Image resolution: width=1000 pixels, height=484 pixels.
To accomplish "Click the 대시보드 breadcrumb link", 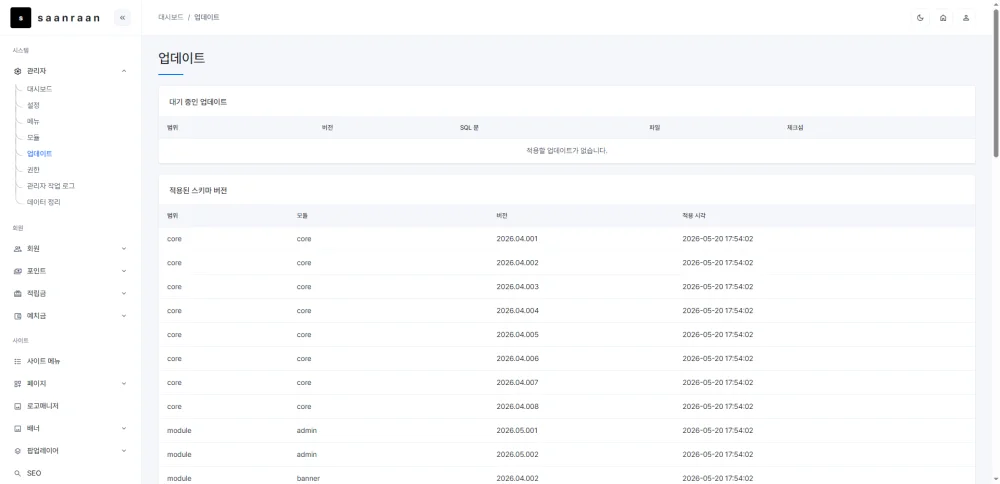I will click(170, 18).
